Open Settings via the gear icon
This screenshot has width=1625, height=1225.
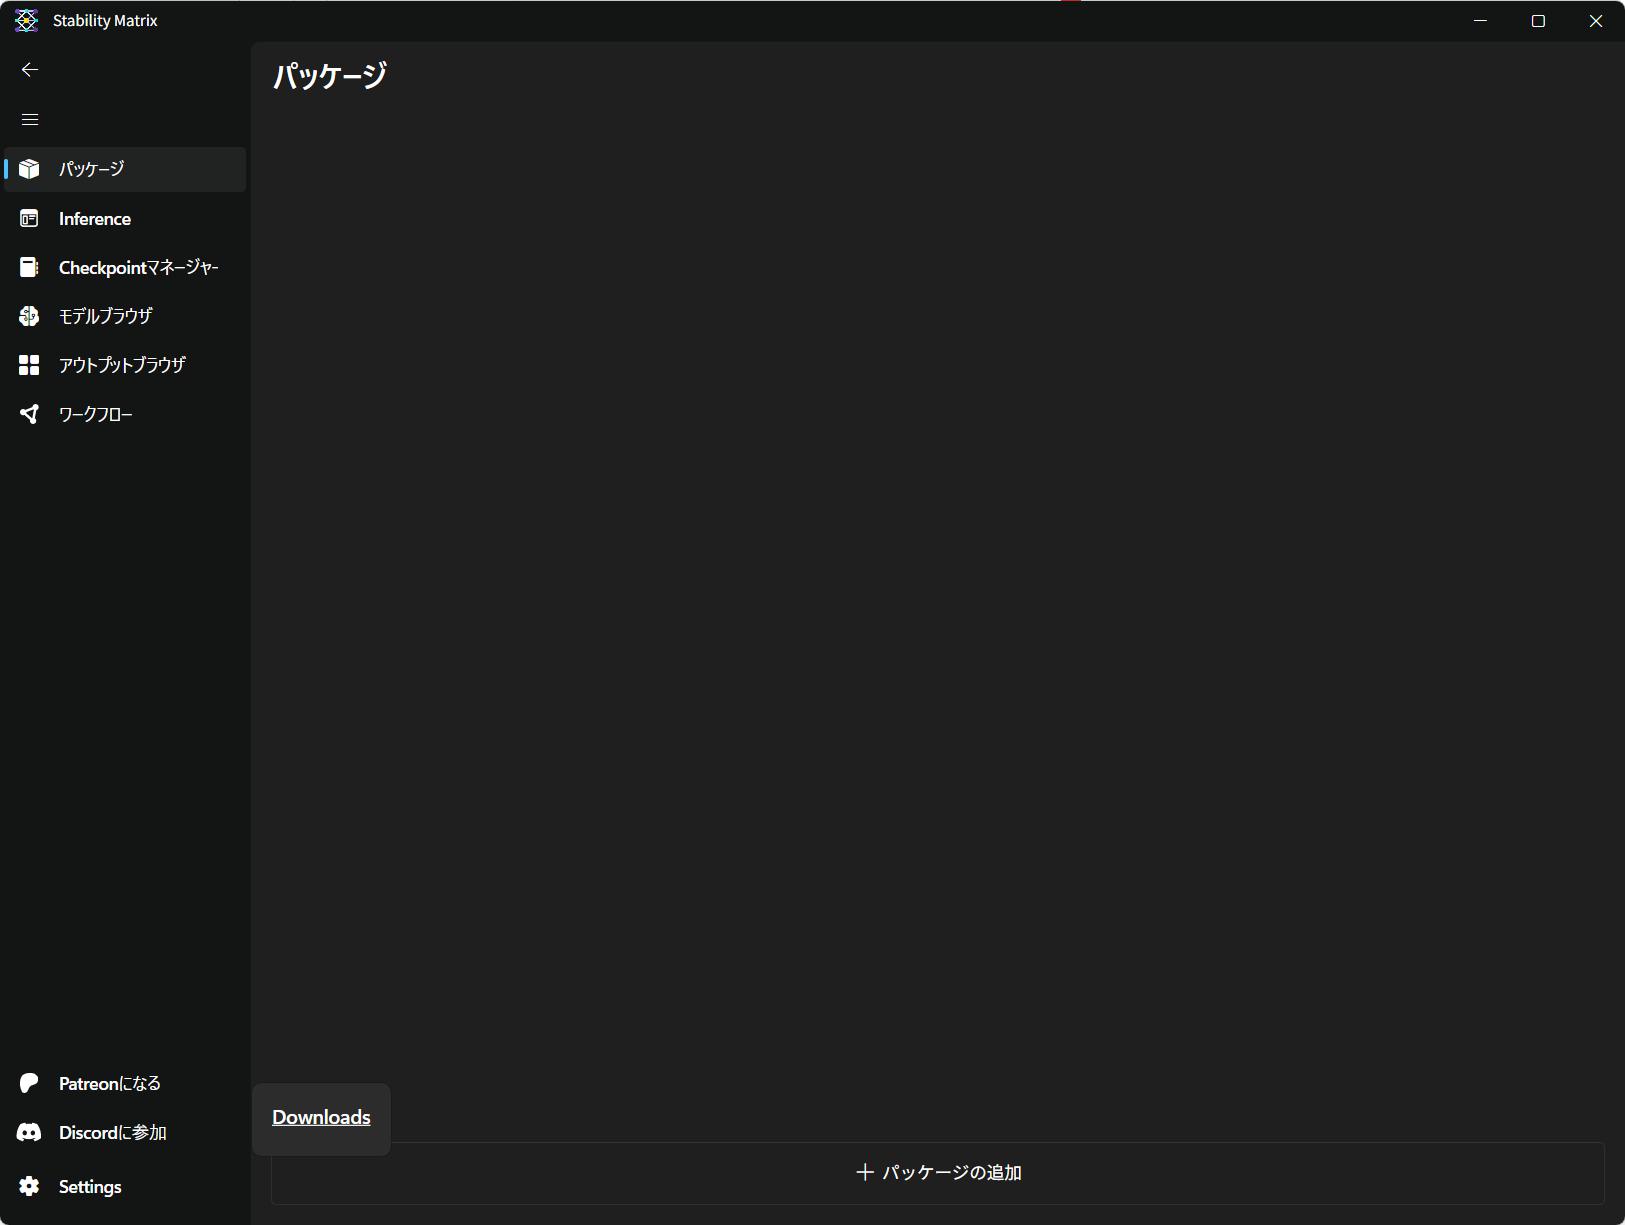click(29, 1186)
